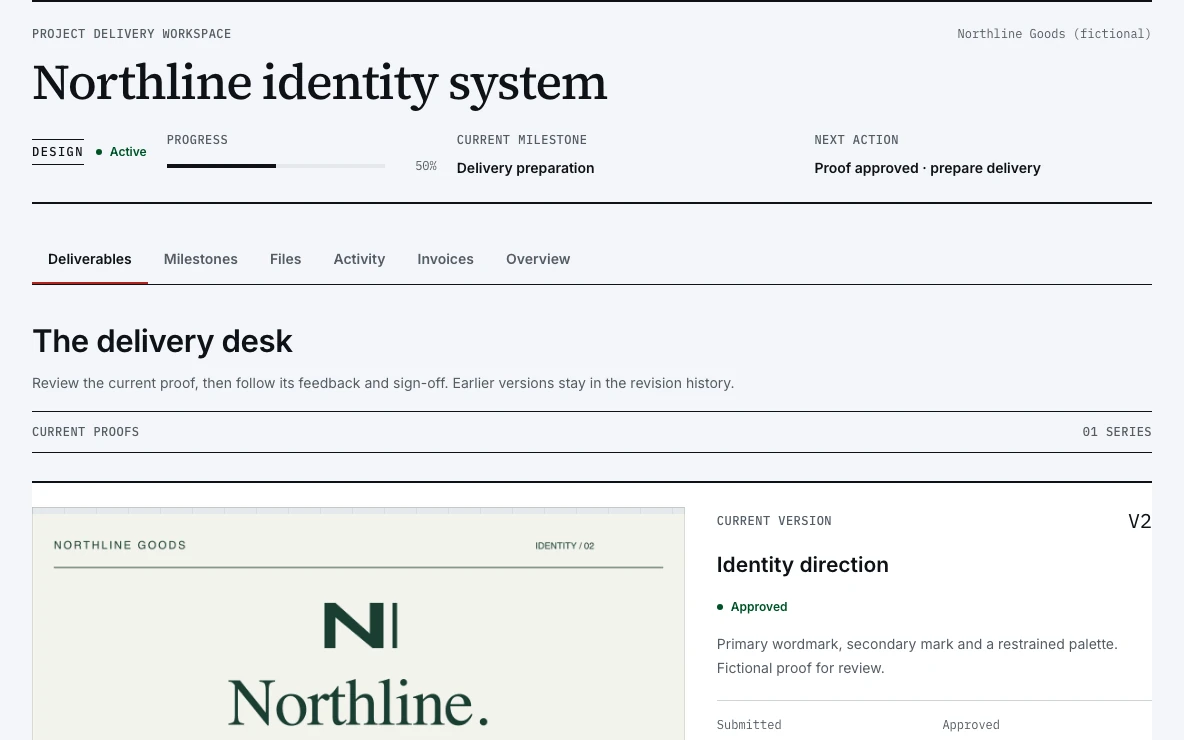Screen dimensions: 1184x740
Task: Switch to the Milestones tab
Action: pyautogui.click(x=201, y=259)
